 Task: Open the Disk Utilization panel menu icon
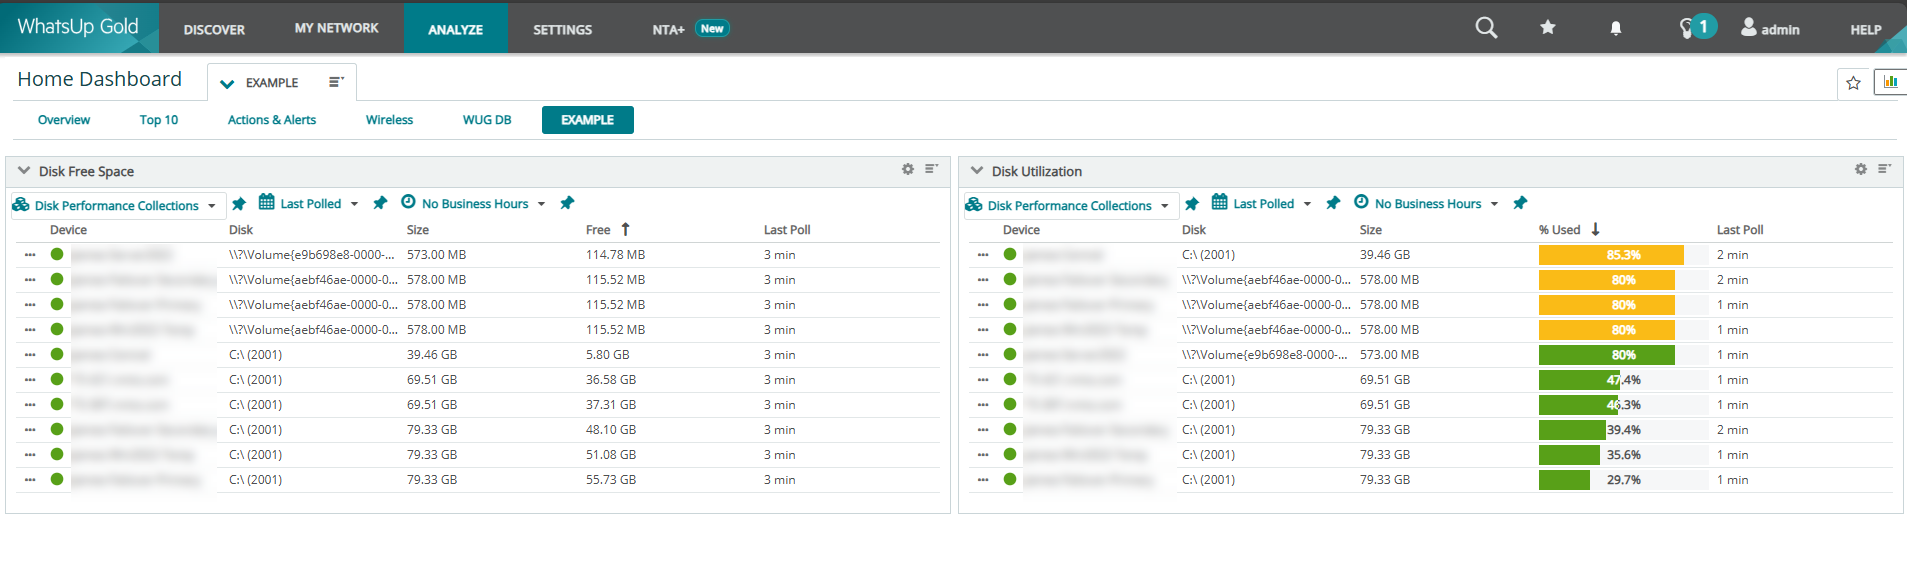[1884, 169]
